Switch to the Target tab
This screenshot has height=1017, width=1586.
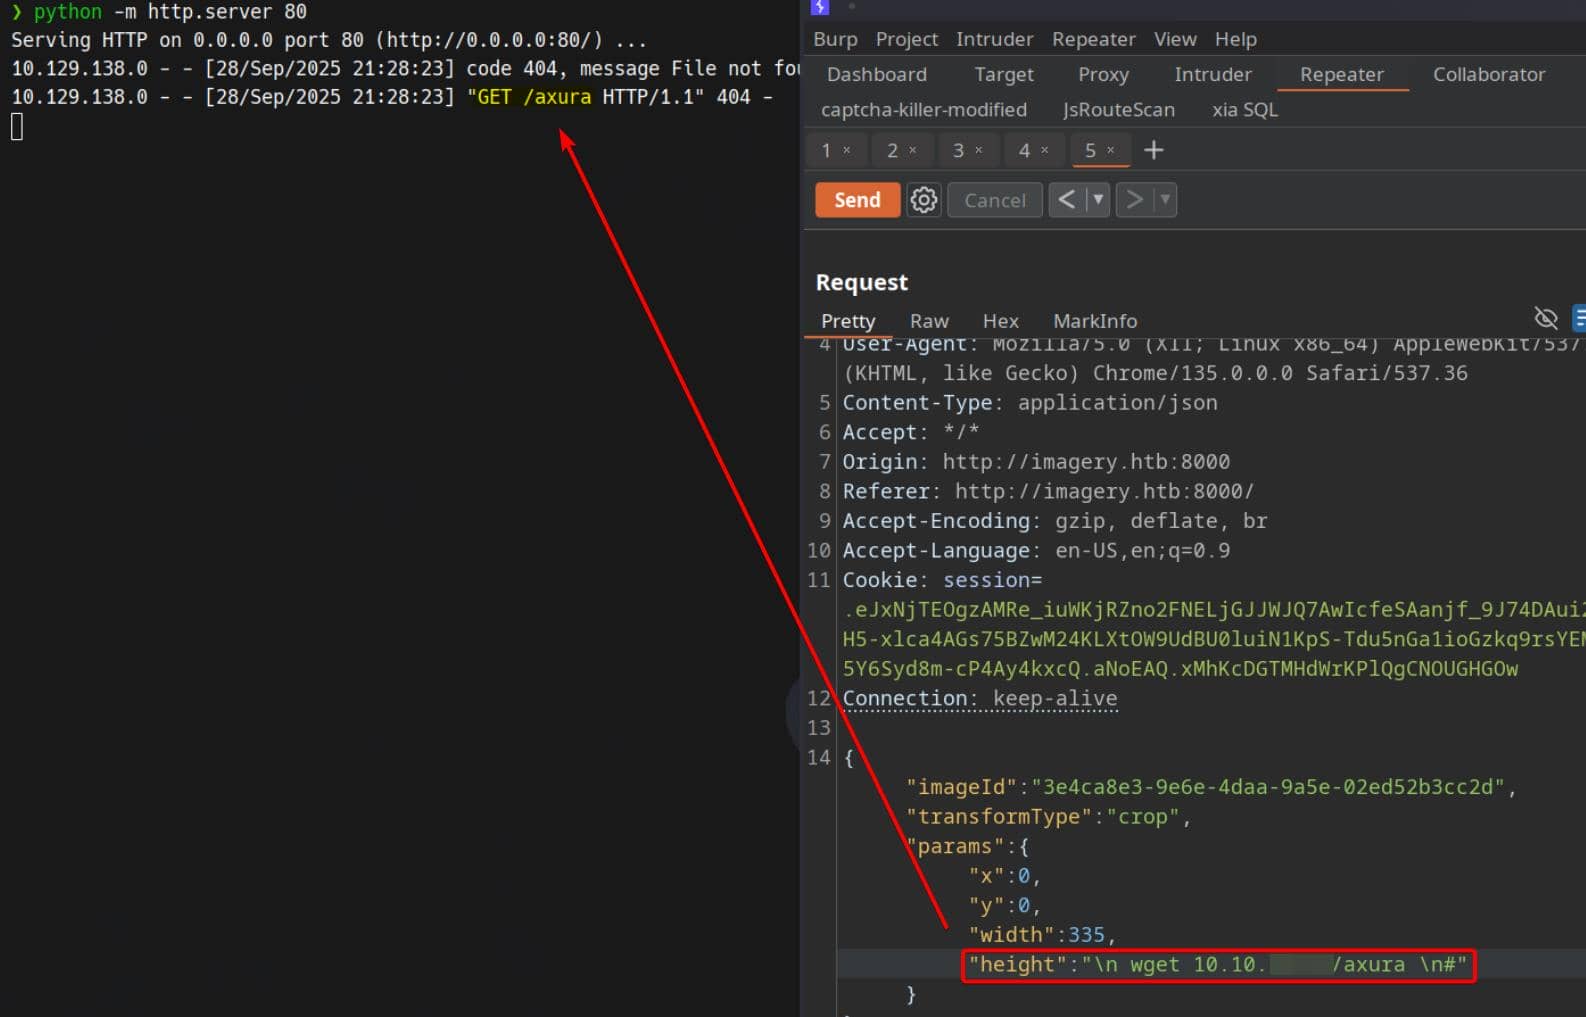(1004, 74)
